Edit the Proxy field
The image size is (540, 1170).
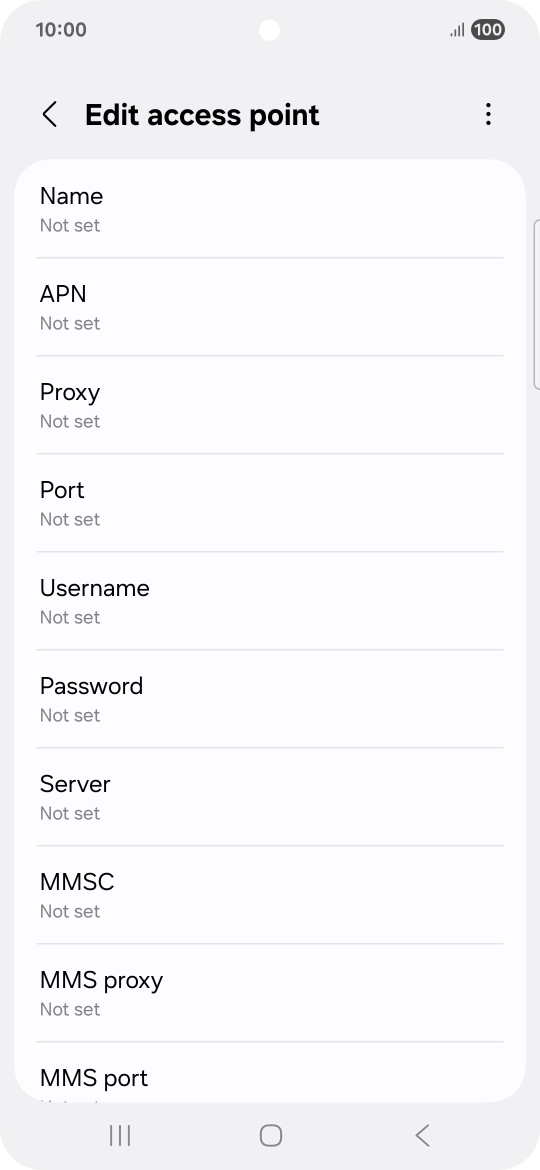pyautogui.click(x=270, y=404)
